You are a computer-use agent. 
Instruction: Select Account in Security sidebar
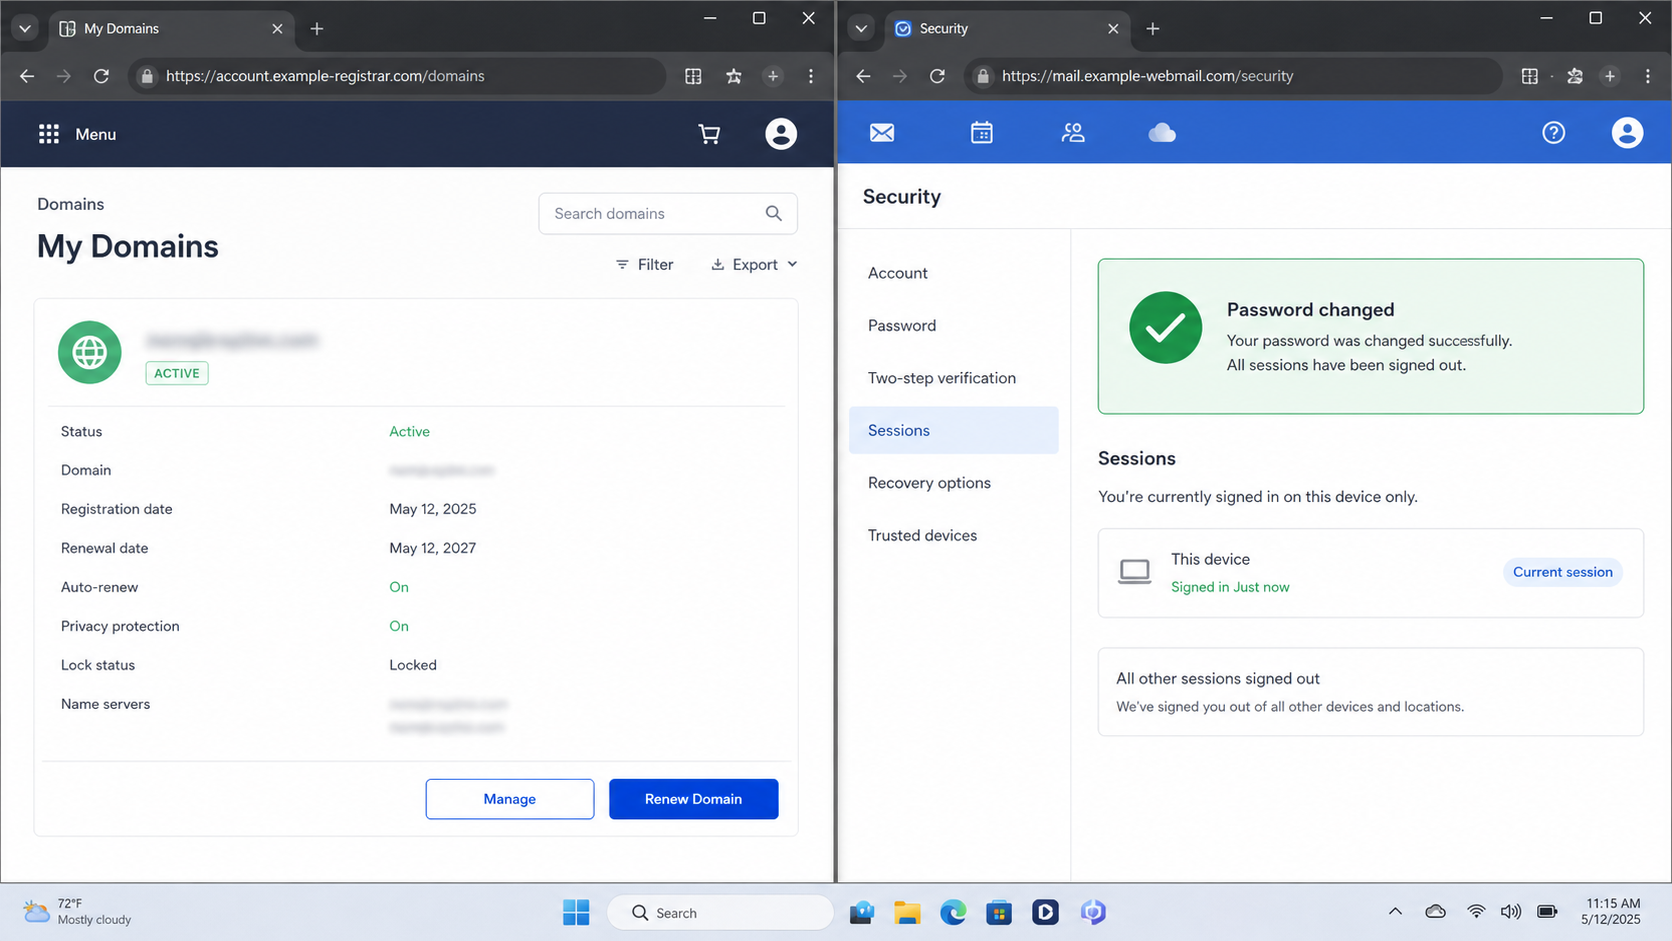898,273
